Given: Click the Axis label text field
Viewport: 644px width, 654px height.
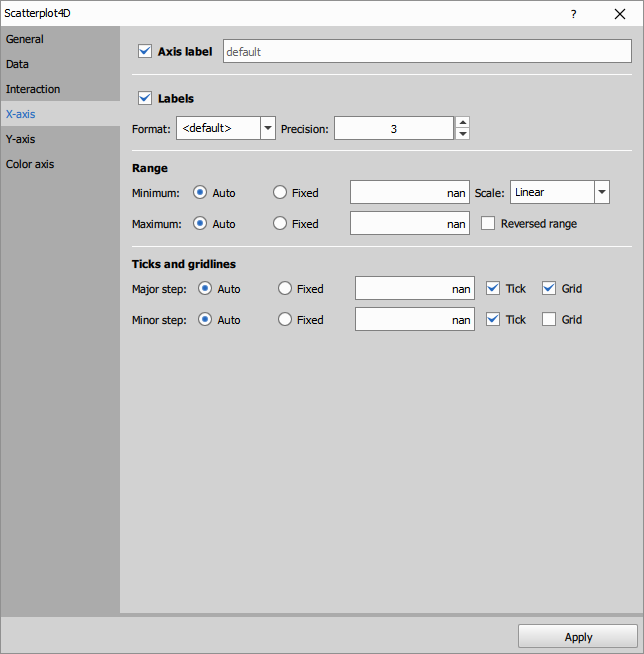Looking at the screenshot, I should [x=427, y=51].
